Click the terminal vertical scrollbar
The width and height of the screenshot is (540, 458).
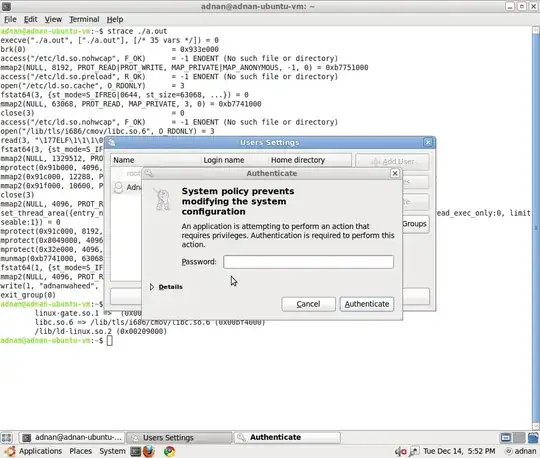click(x=536, y=228)
